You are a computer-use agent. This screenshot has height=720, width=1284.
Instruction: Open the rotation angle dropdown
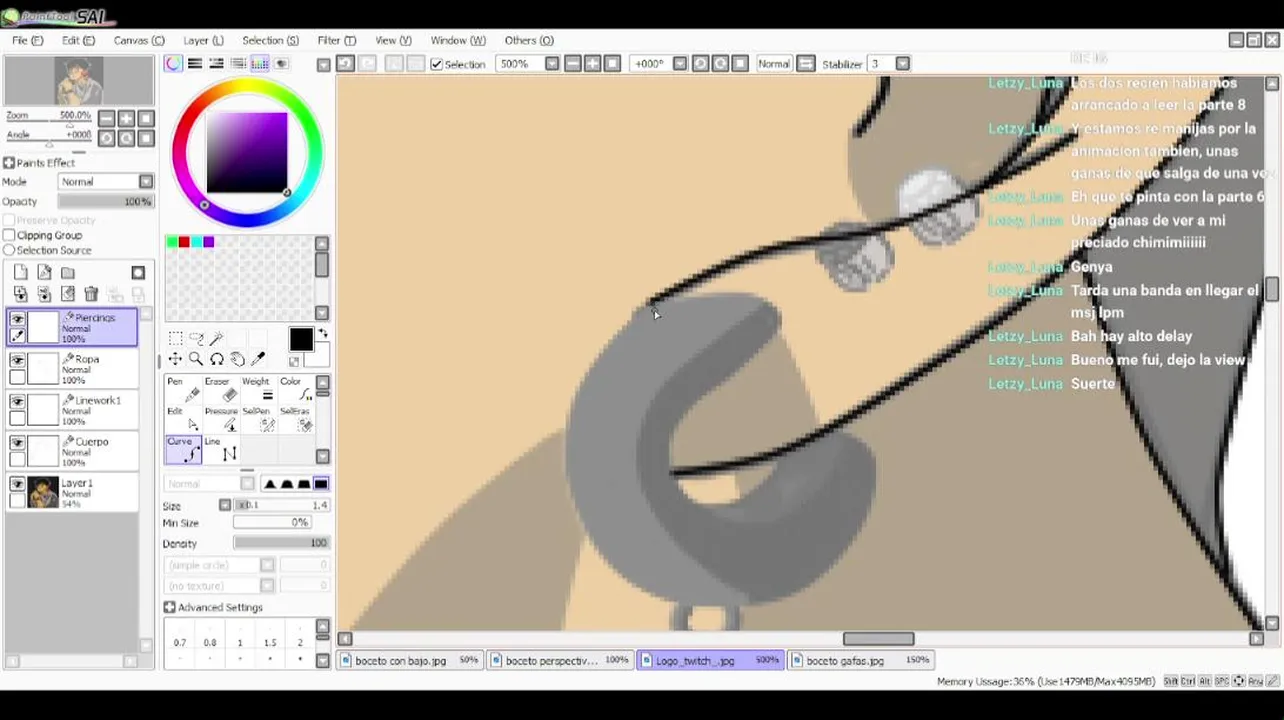[x=680, y=64]
